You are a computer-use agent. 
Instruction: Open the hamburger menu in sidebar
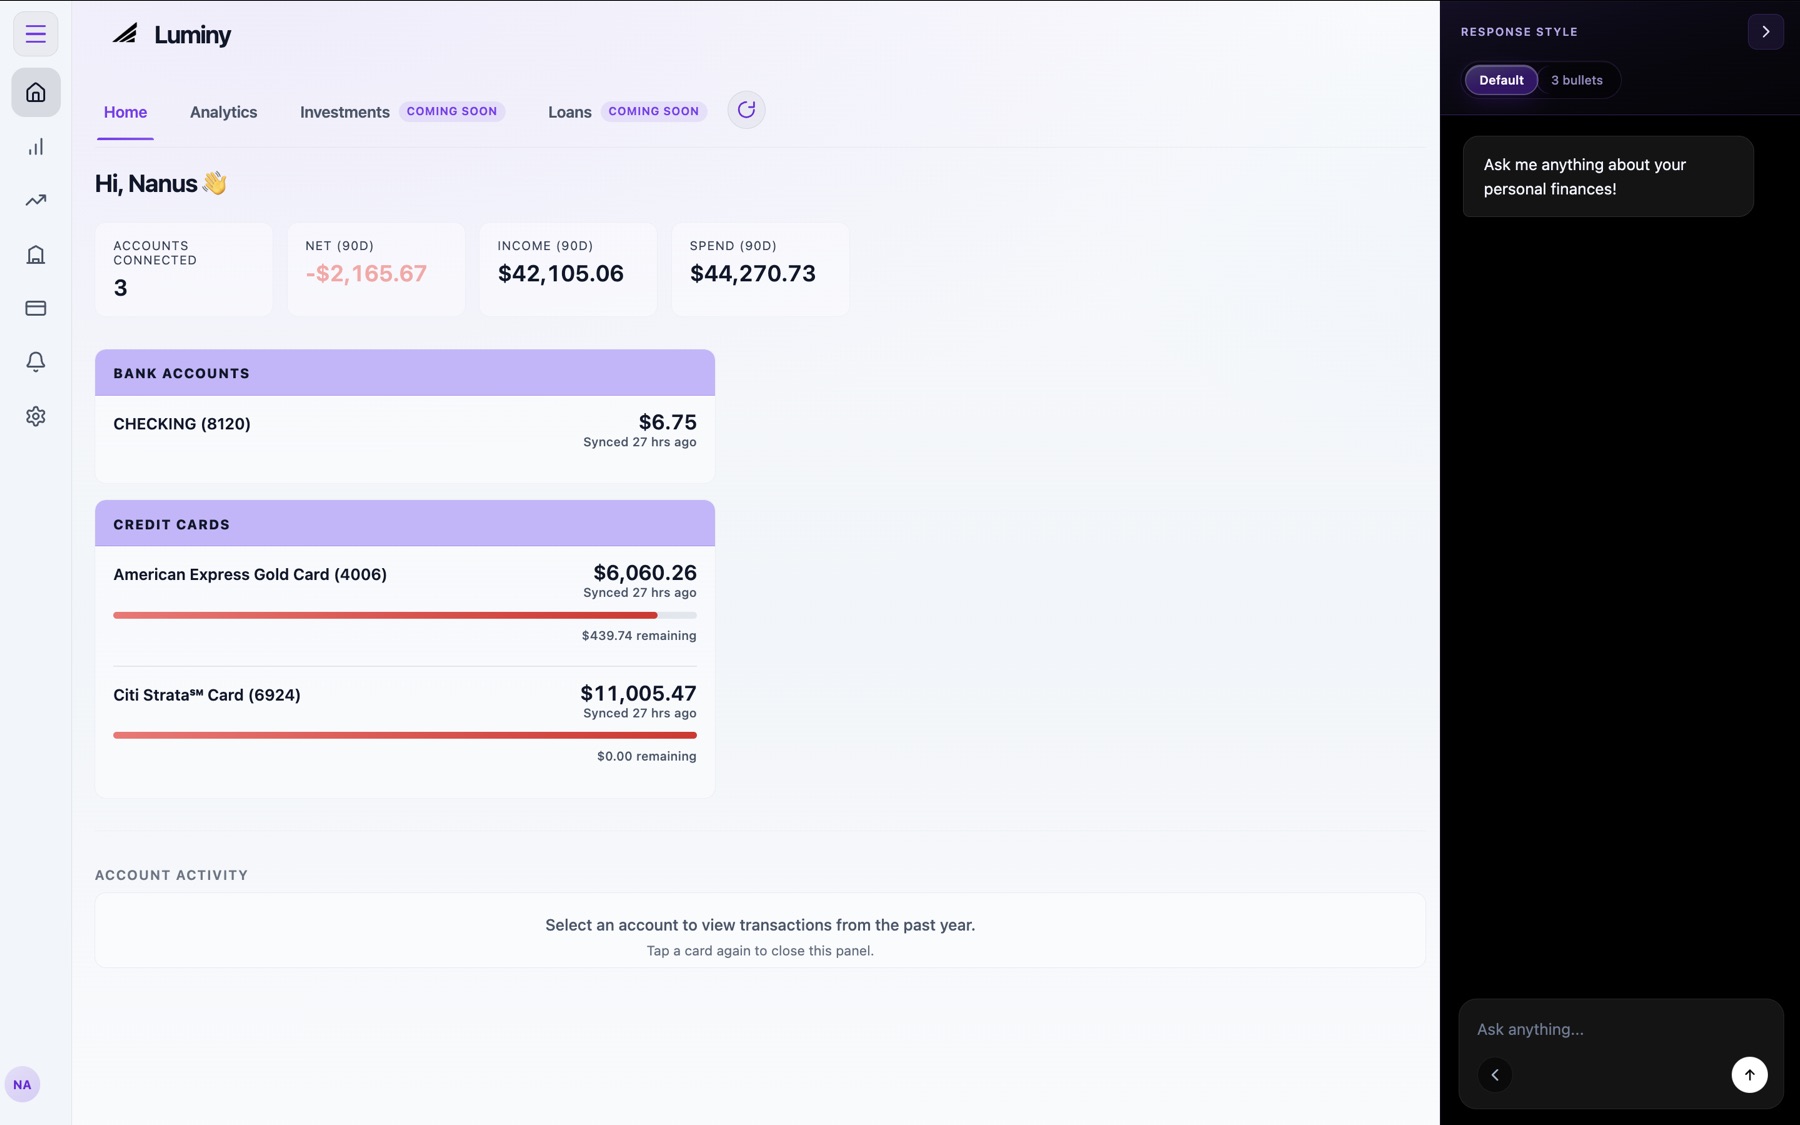[x=35, y=34]
